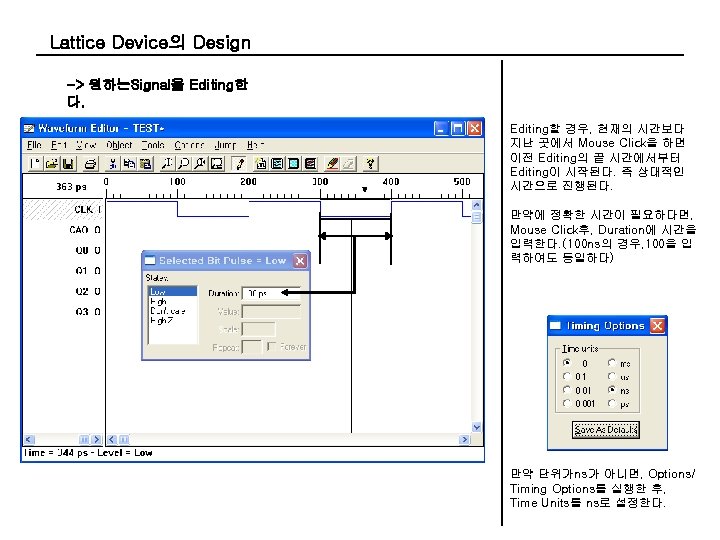This screenshot has height=540, width=720.
Task: Open the Object menu
Action: point(119,145)
